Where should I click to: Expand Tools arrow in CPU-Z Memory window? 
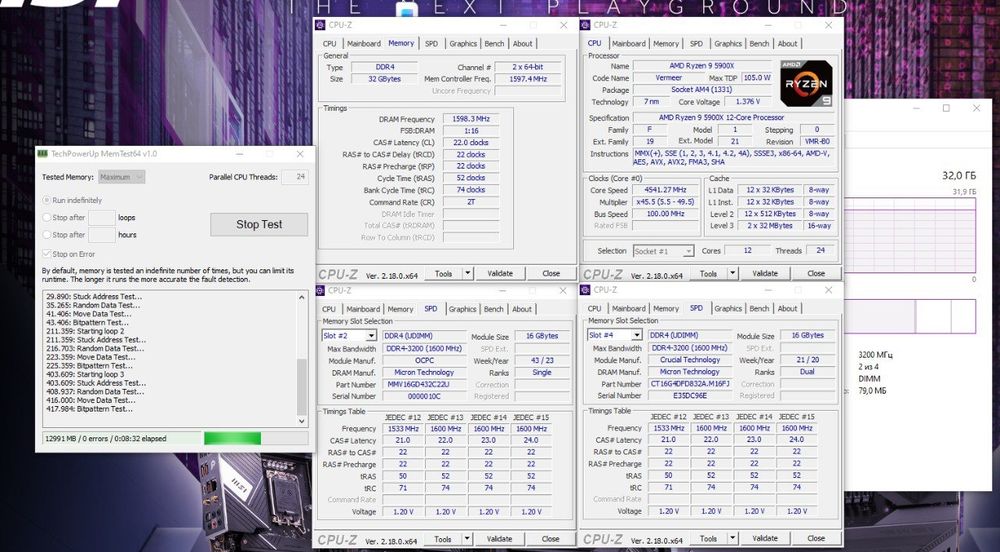tap(467, 273)
